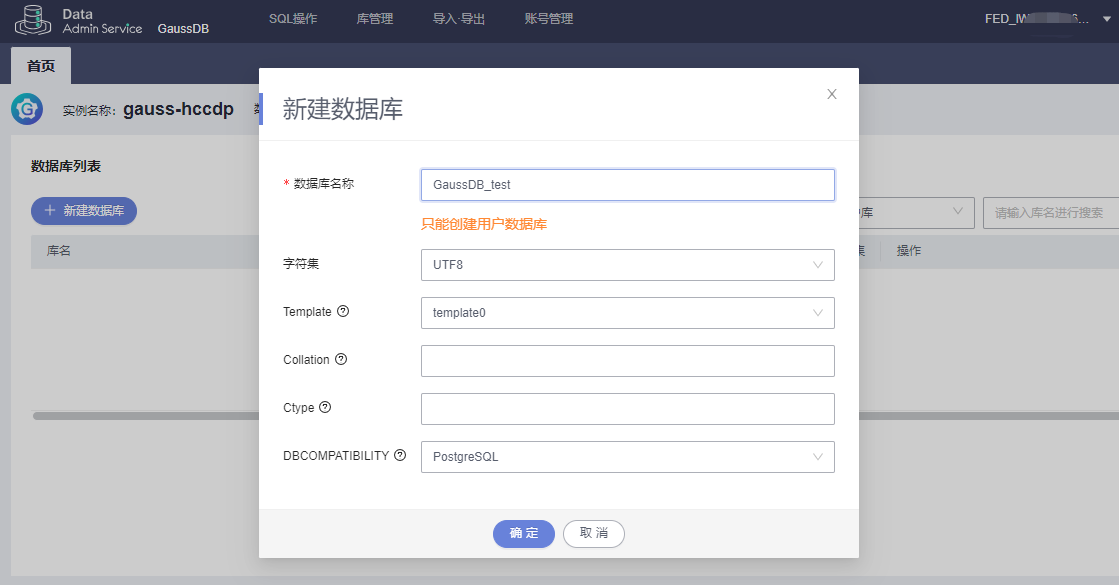The image size is (1119, 585).
Task: Click the GaussDB instance avatar icon
Action: tap(27, 109)
